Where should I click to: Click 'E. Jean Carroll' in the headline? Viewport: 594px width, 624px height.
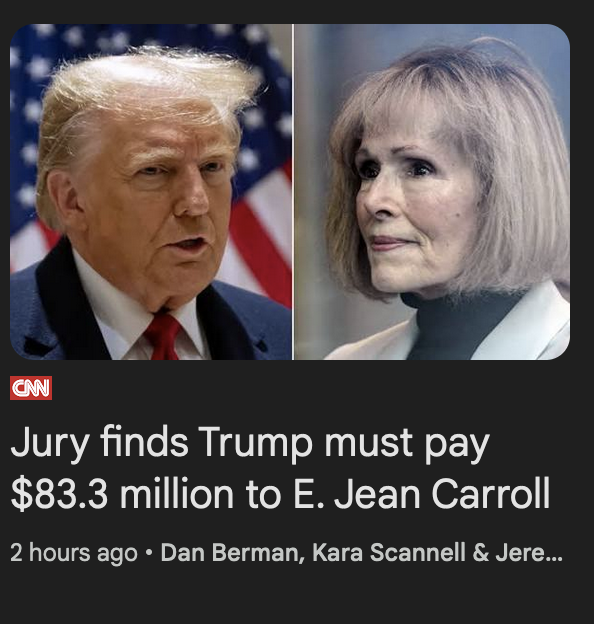coord(422,494)
